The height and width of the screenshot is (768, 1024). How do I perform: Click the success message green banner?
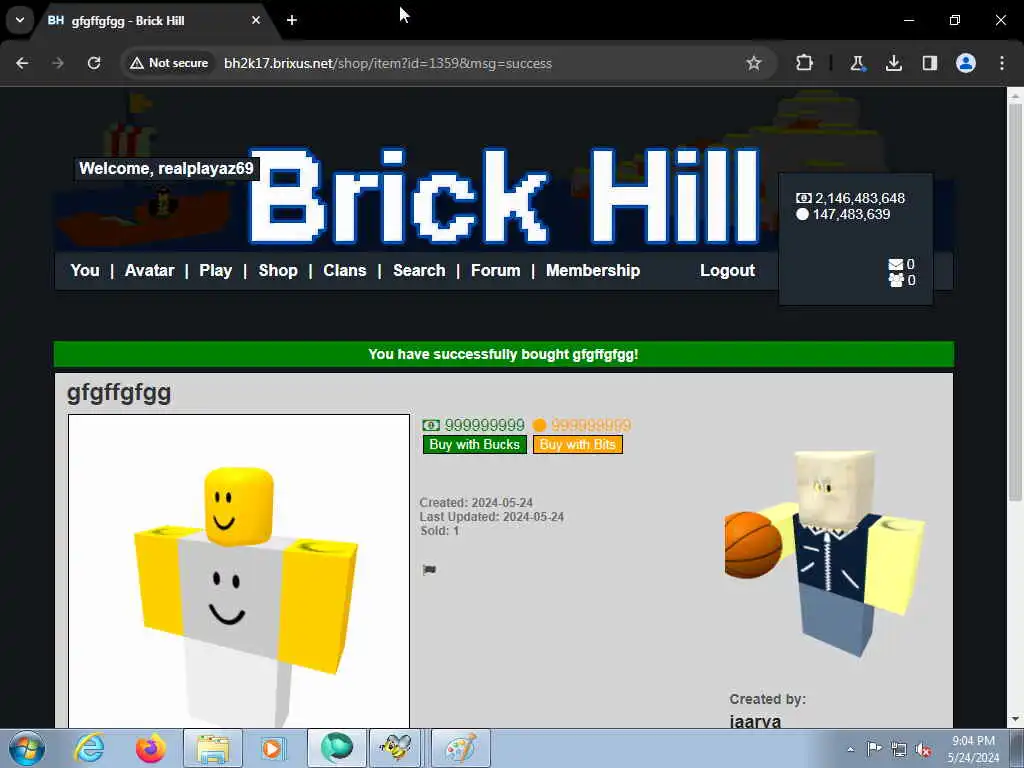click(x=504, y=354)
